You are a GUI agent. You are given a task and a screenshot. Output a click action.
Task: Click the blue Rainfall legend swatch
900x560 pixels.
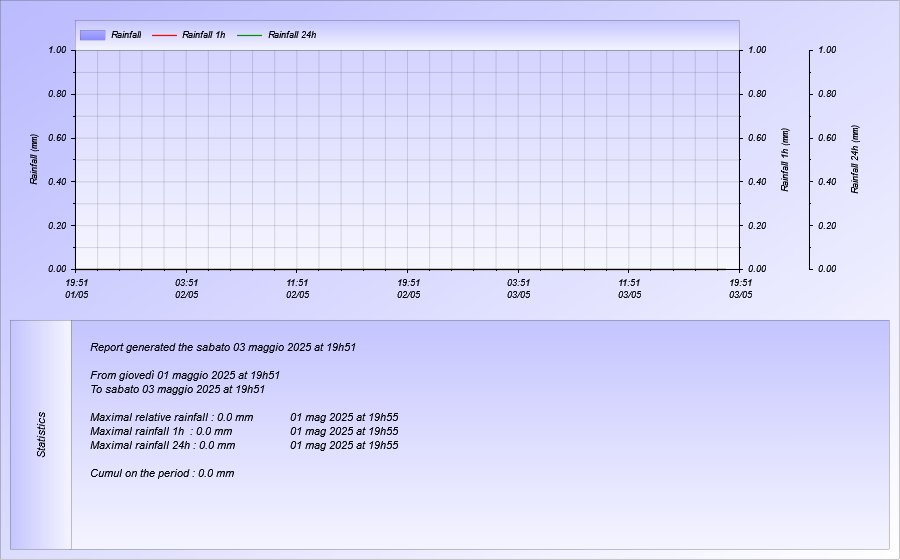(x=92, y=35)
